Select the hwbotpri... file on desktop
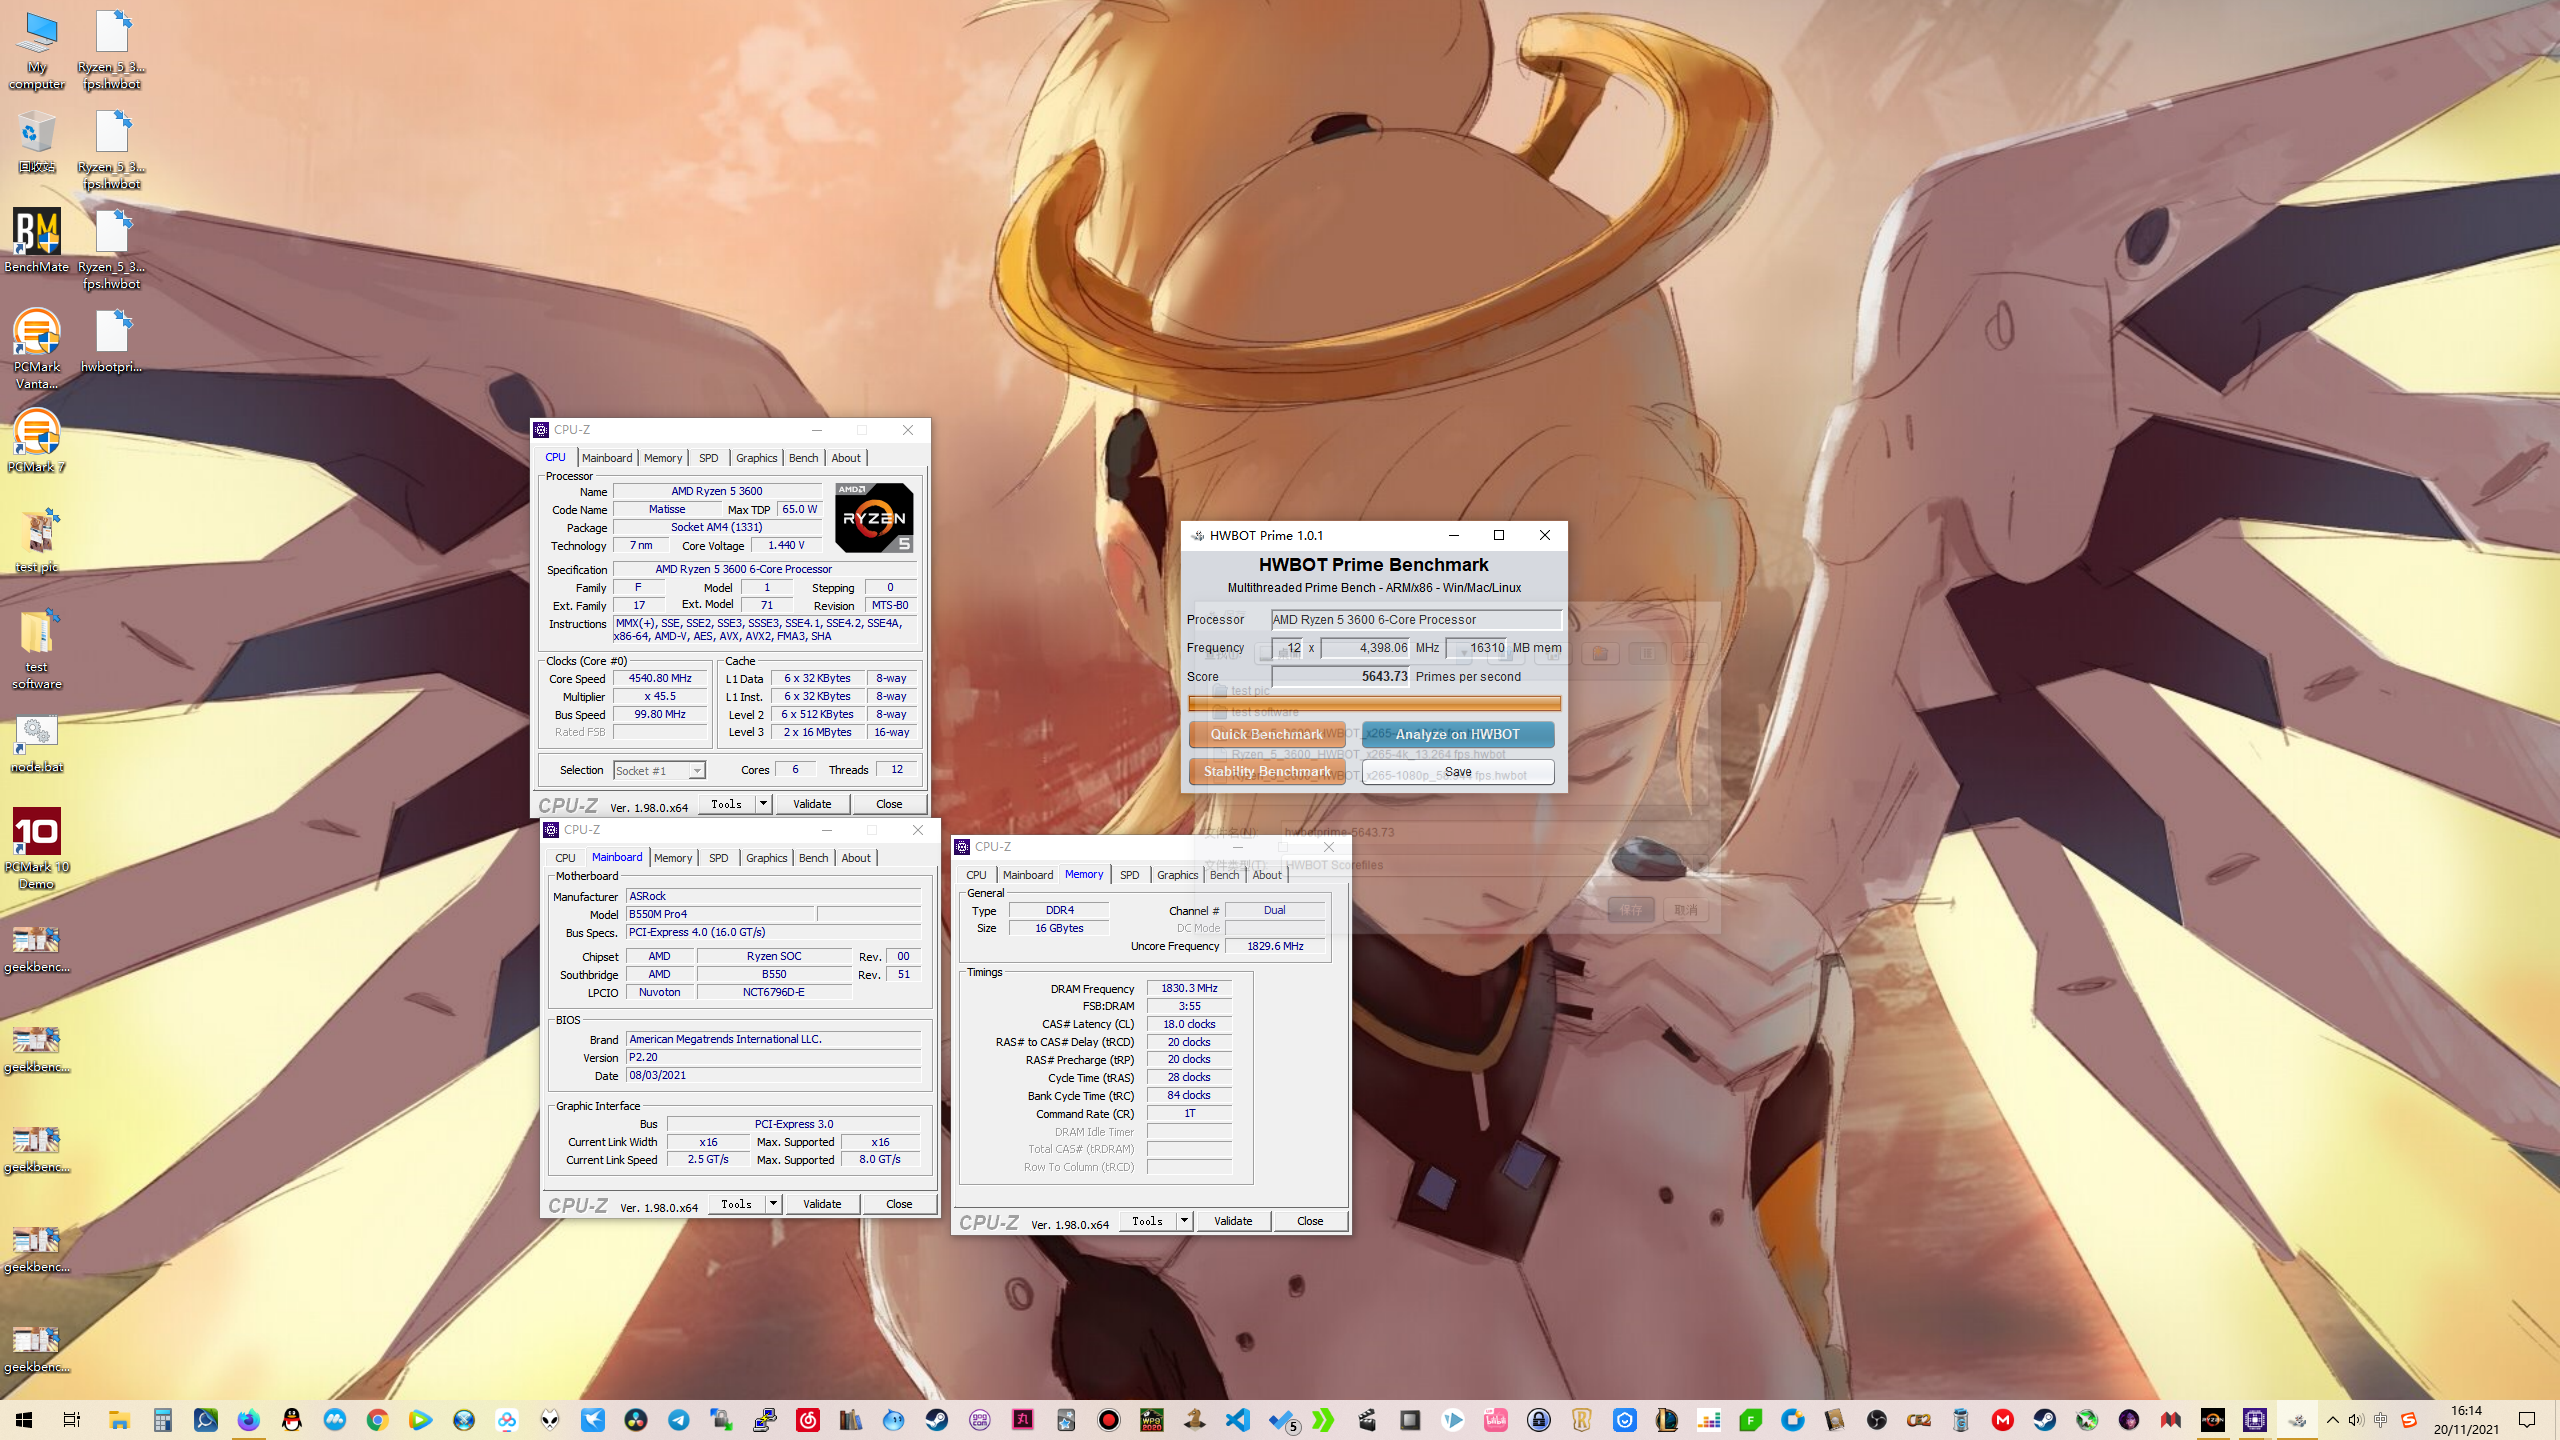Image resolution: width=2560 pixels, height=1440 pixels. coord(112,341)
